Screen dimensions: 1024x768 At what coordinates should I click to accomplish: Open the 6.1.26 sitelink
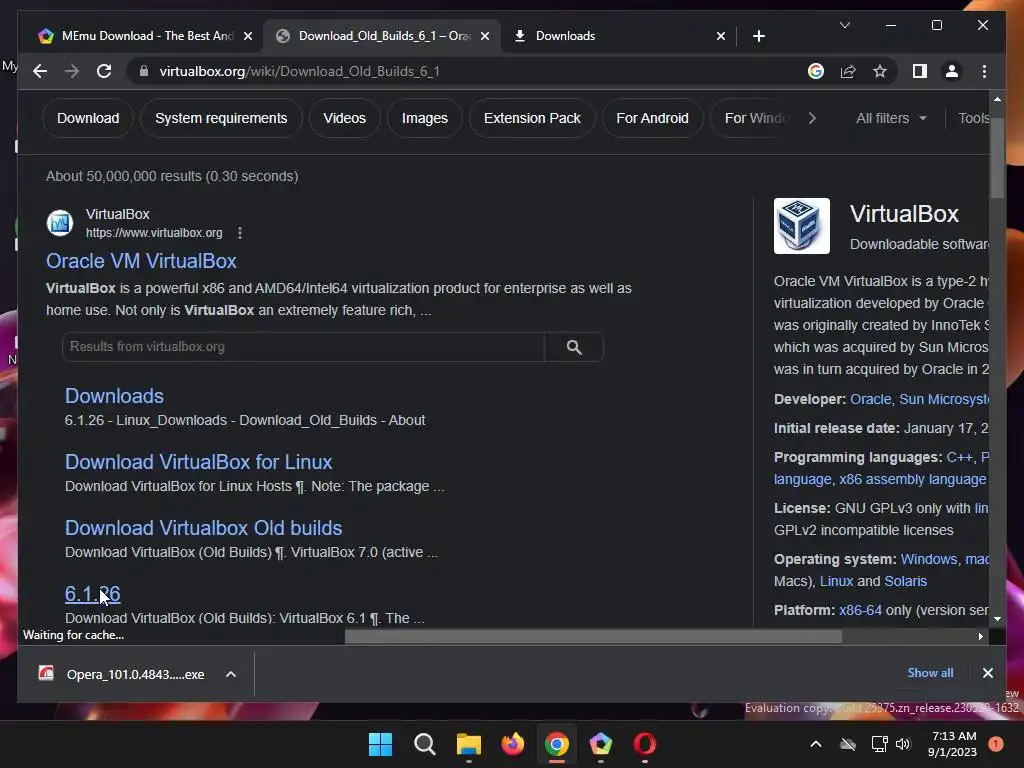click(93, 594)
